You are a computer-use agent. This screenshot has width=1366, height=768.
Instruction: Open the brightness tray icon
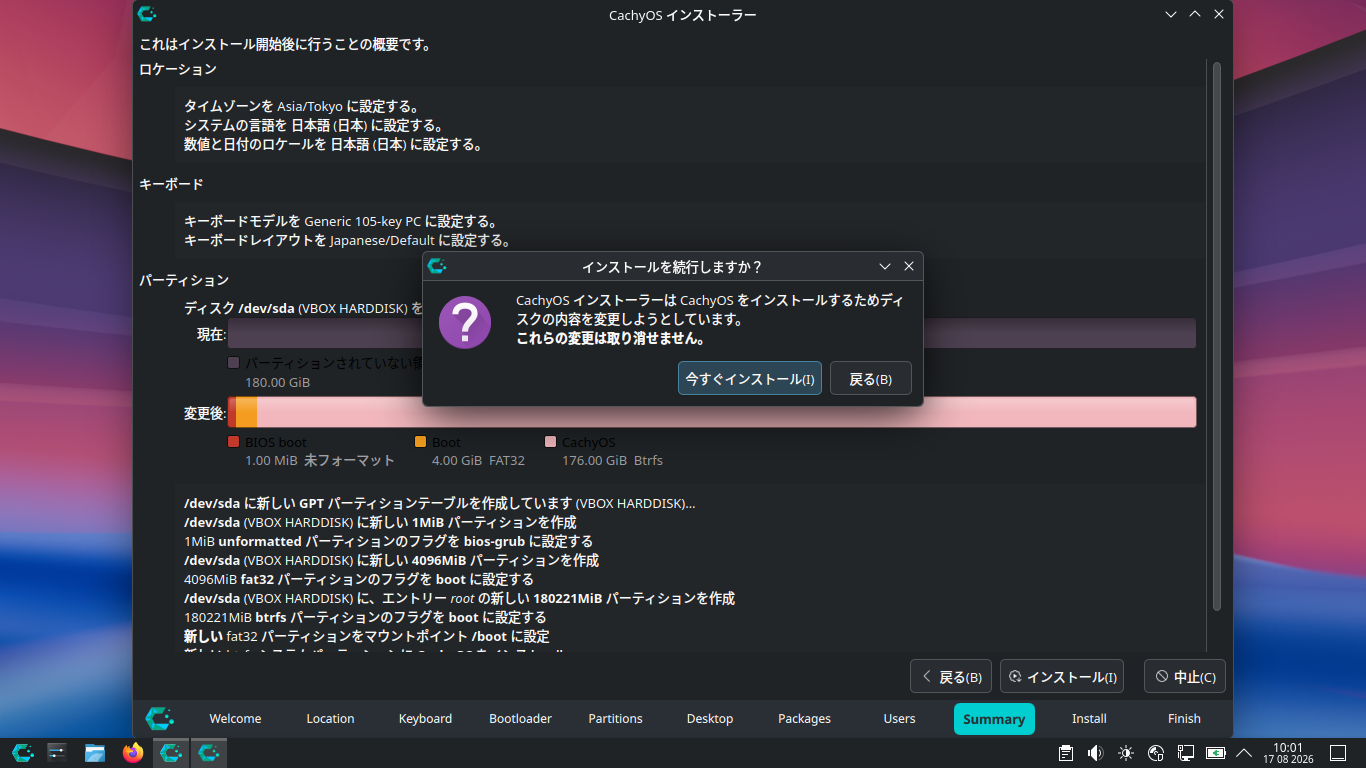1126,753
